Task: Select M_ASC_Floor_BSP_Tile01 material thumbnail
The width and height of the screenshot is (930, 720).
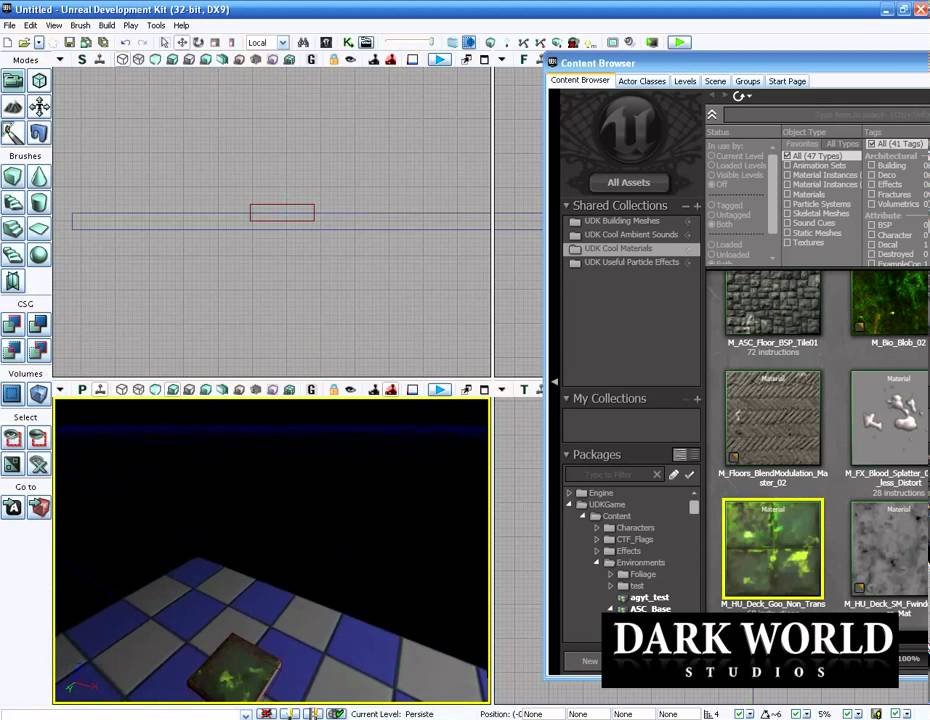Action: (773, 304)
